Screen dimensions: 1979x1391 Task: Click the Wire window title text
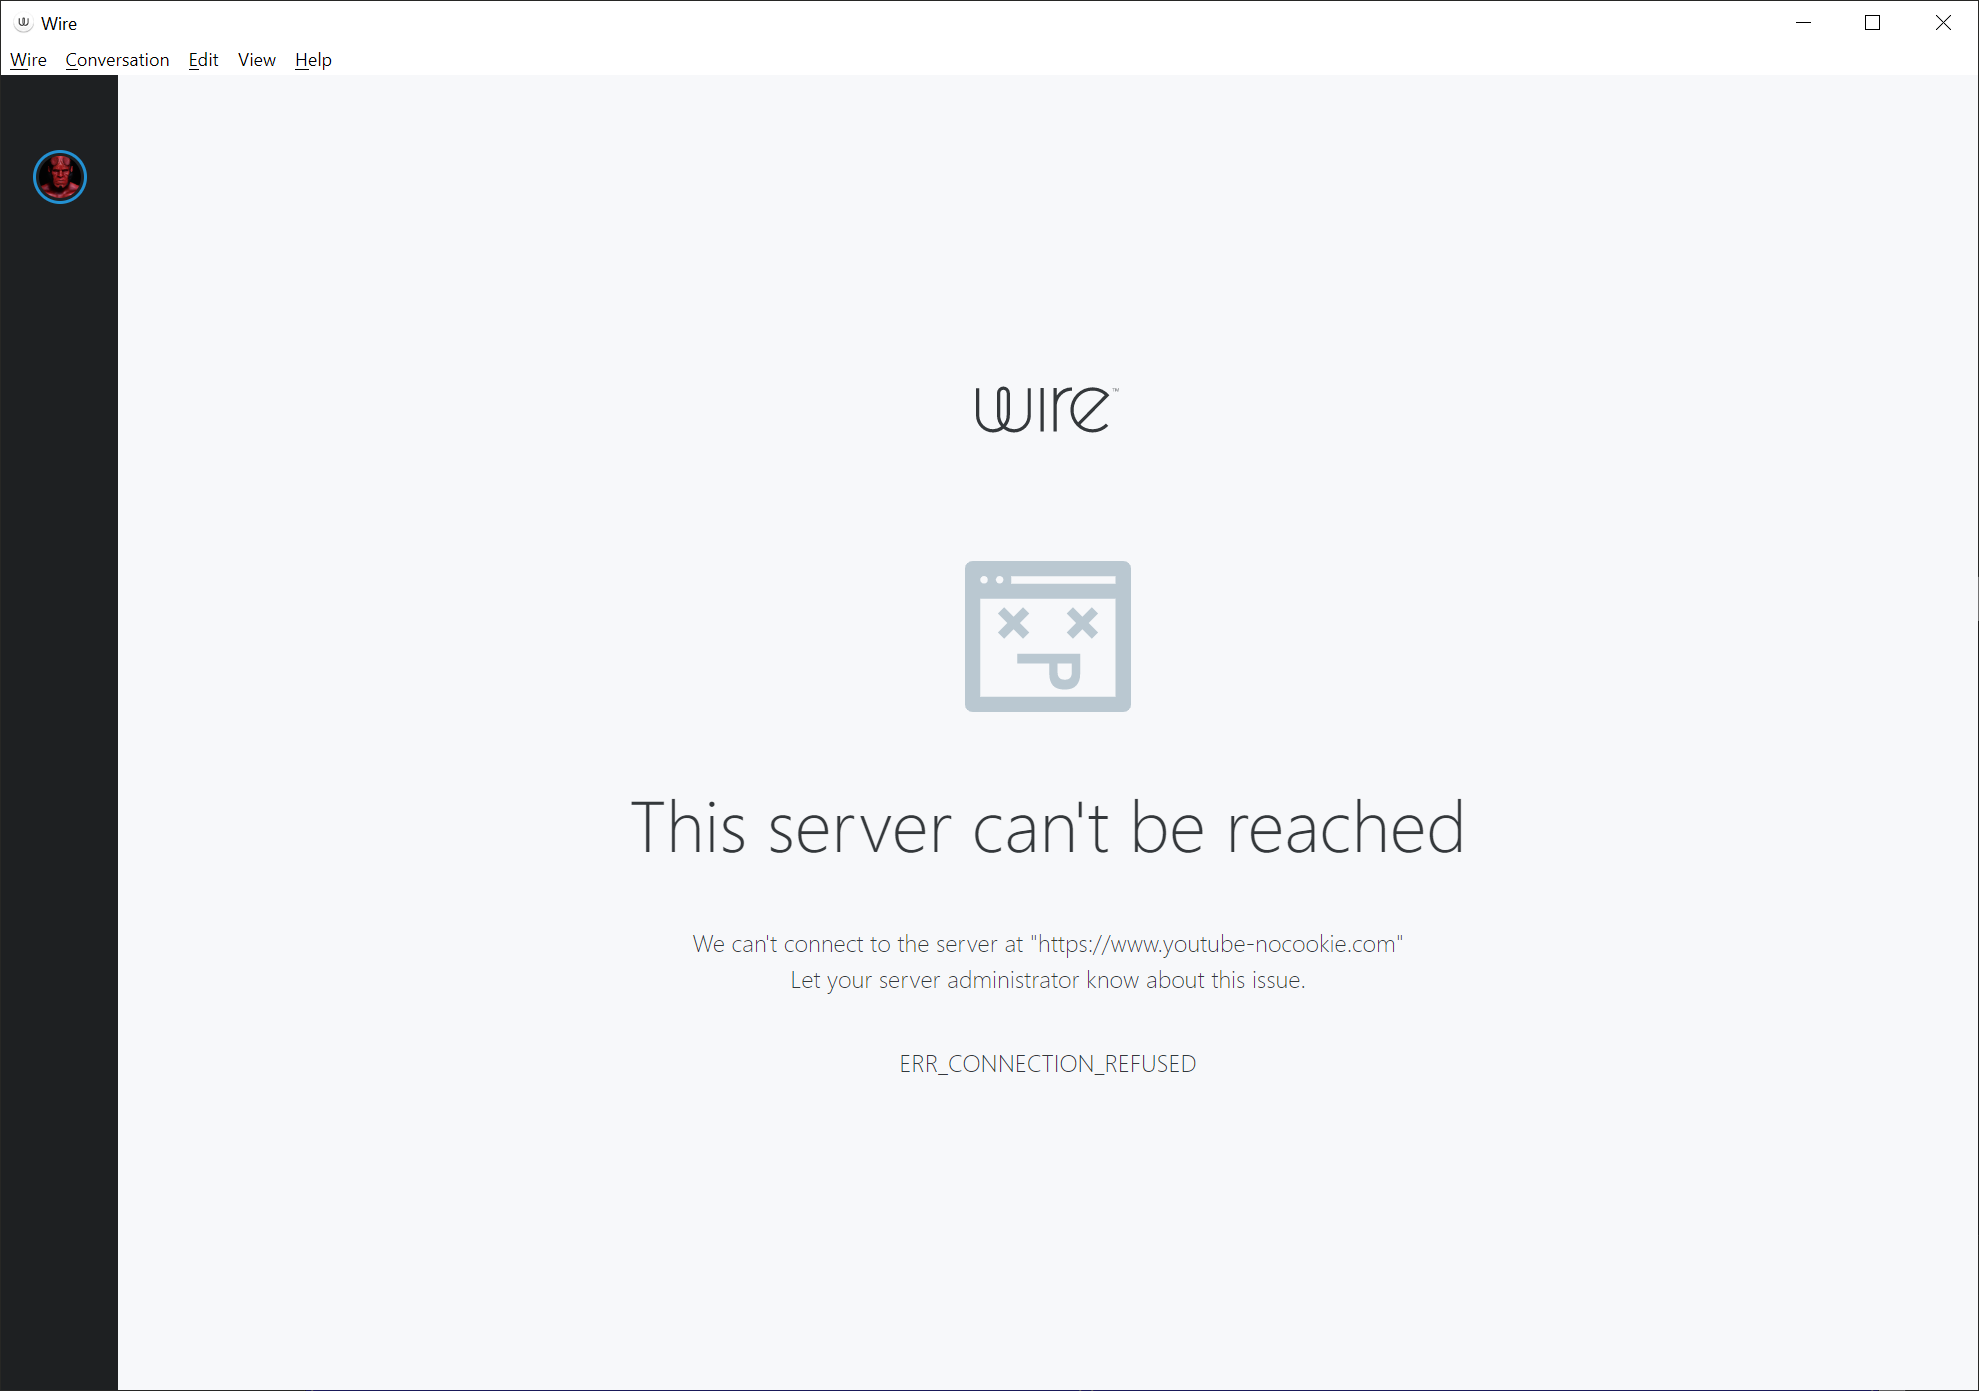click(x=59, y=22)
